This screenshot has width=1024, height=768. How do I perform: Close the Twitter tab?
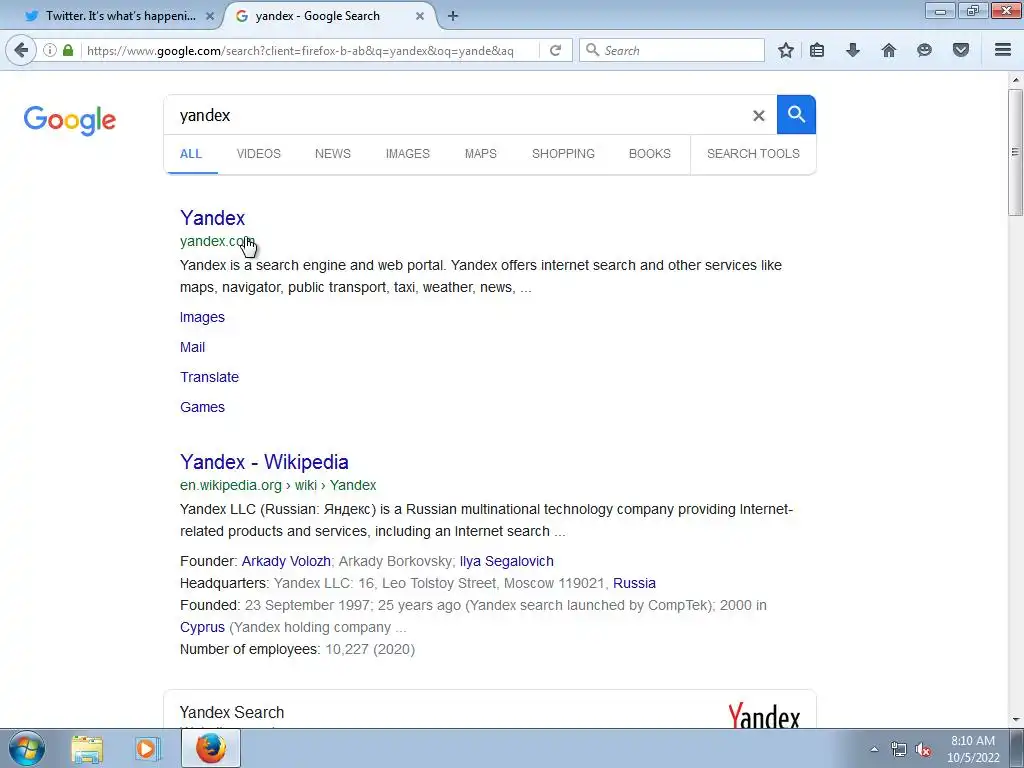(x=210, y=16)
